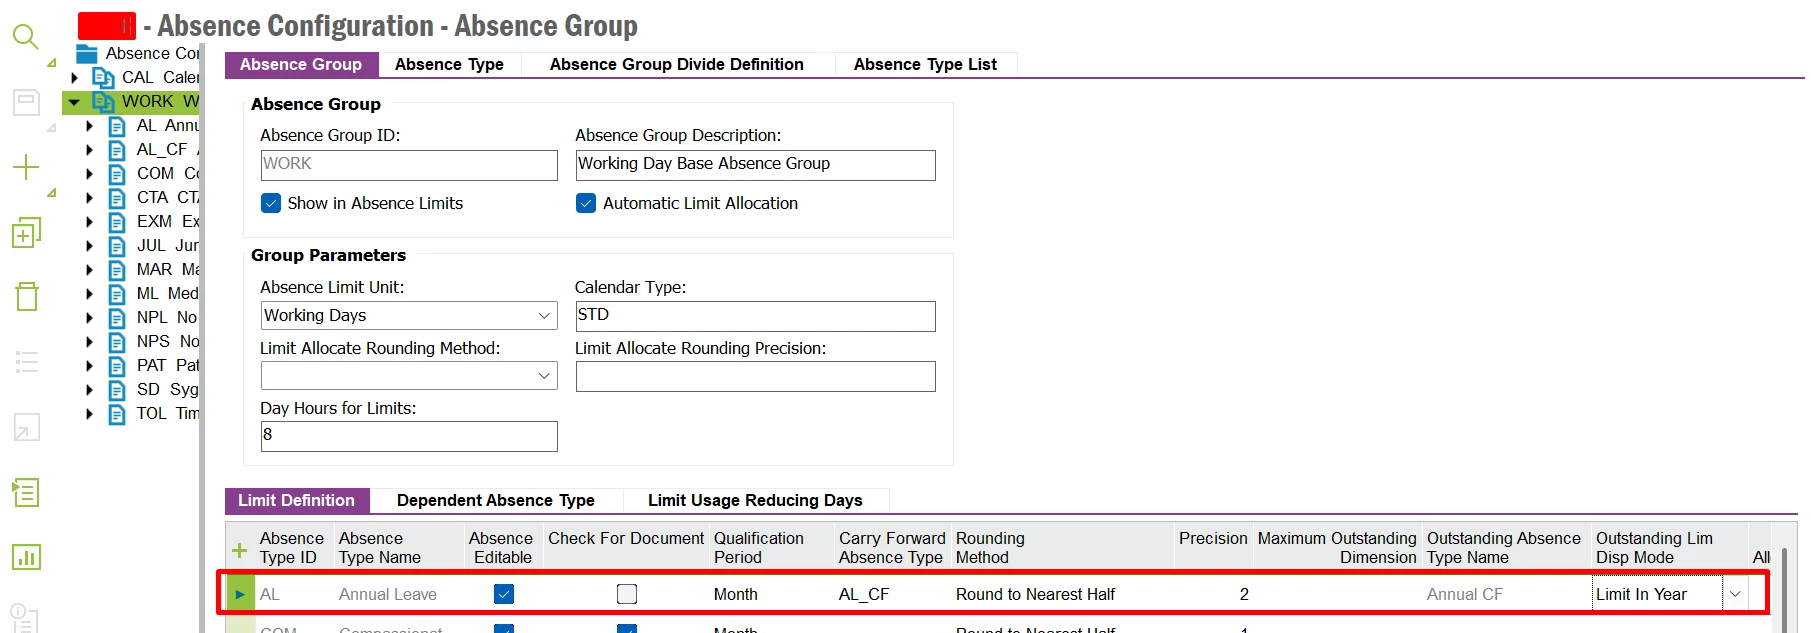Expand the AL Annual tree node
The width and height of the screenshot is (1811, 633).
pos(89,126)
